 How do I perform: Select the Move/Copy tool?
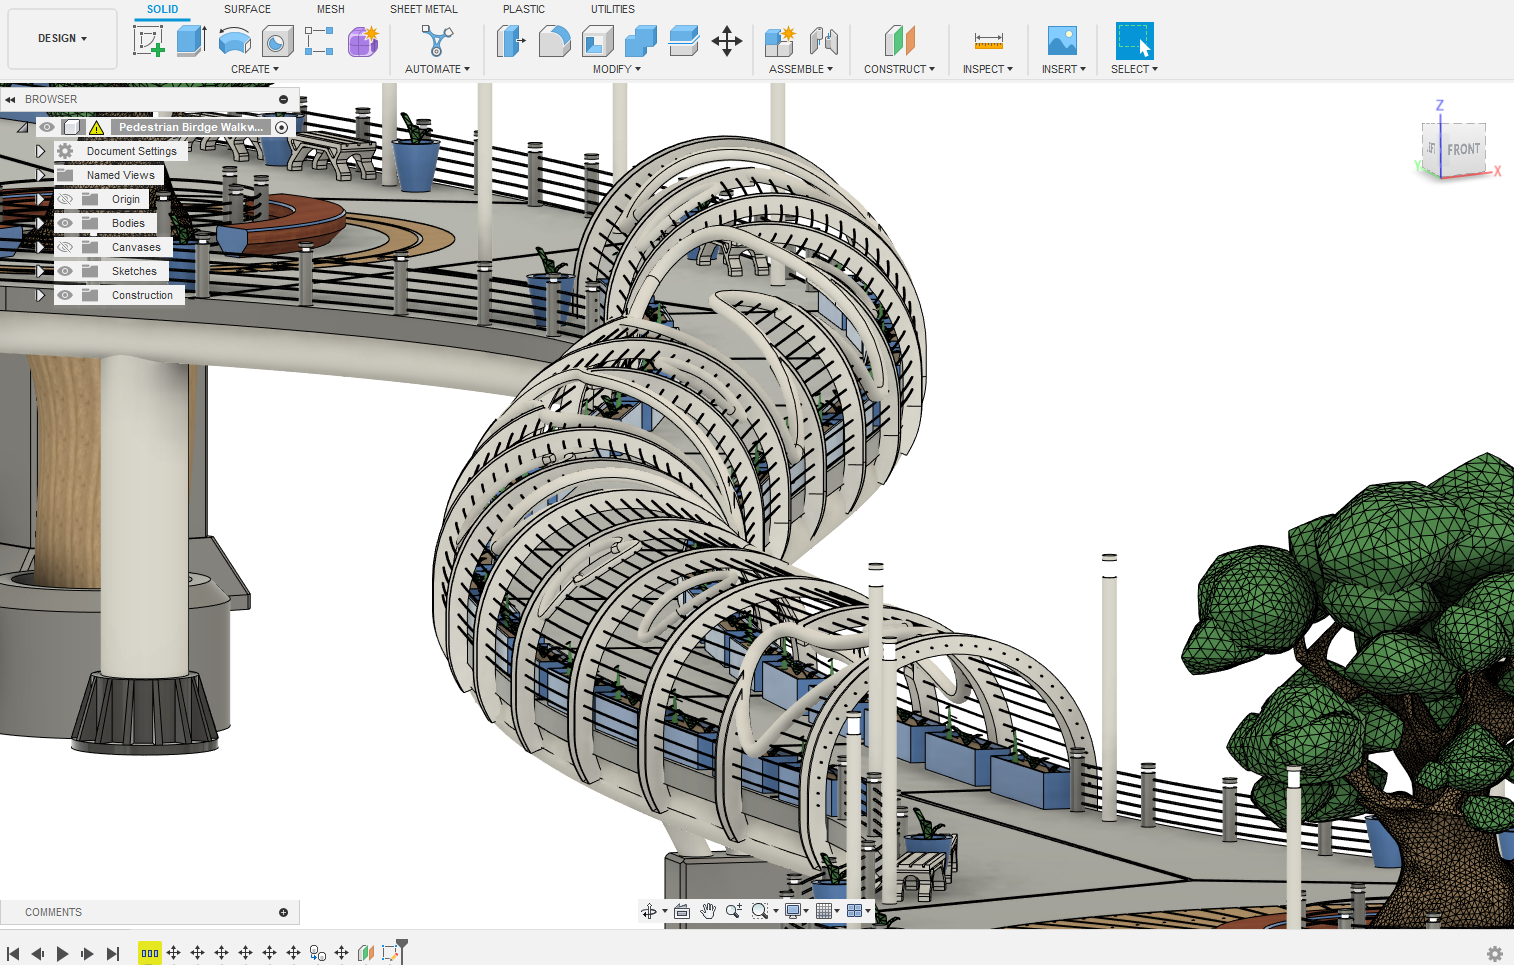point(727,42)
